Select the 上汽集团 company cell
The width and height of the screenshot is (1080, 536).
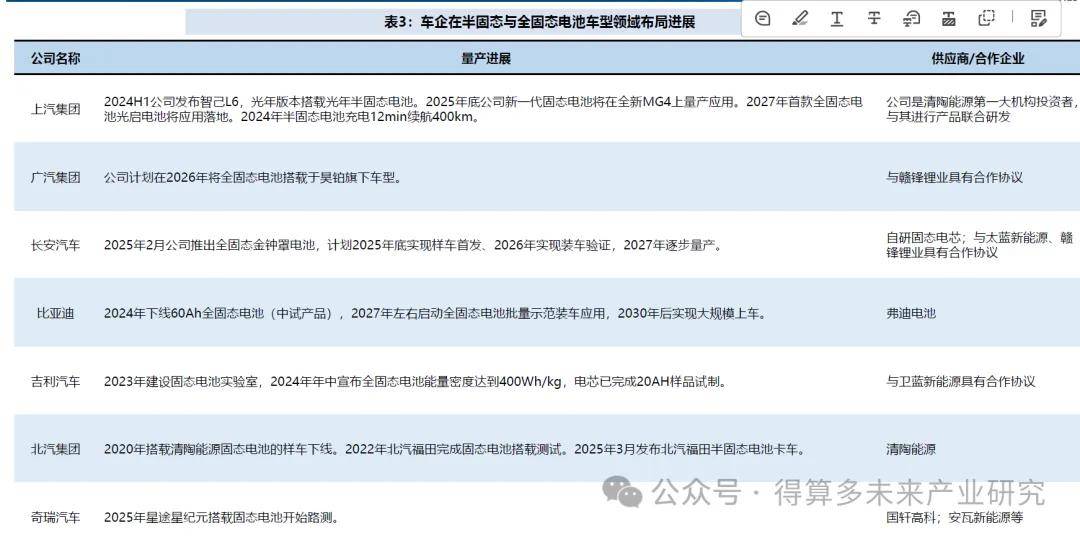coord(56,109)
